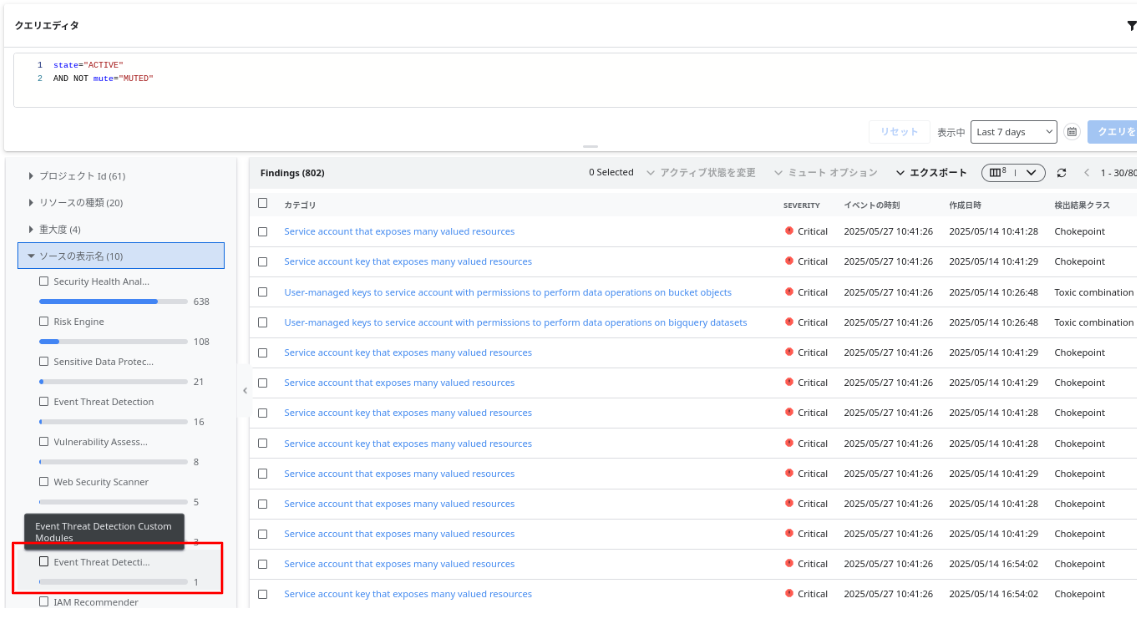Check the Security Health Analytics filter
Screen dimensions: 1137x618
pyautogui.click(x=44, y=281)
